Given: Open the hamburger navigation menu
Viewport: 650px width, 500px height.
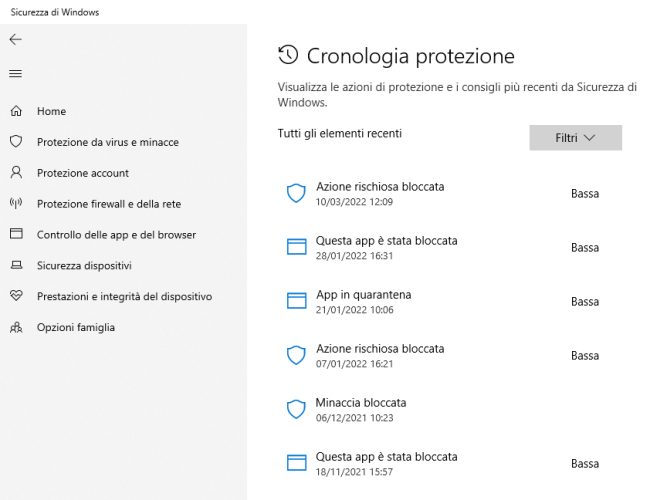Looking at the screenshot, I should [x=15, y=73].
